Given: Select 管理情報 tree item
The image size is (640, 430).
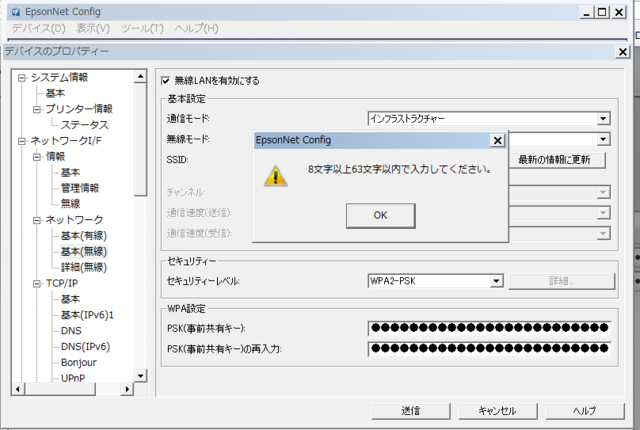Looking at the screenshot, I should click(x=80, y=188).
